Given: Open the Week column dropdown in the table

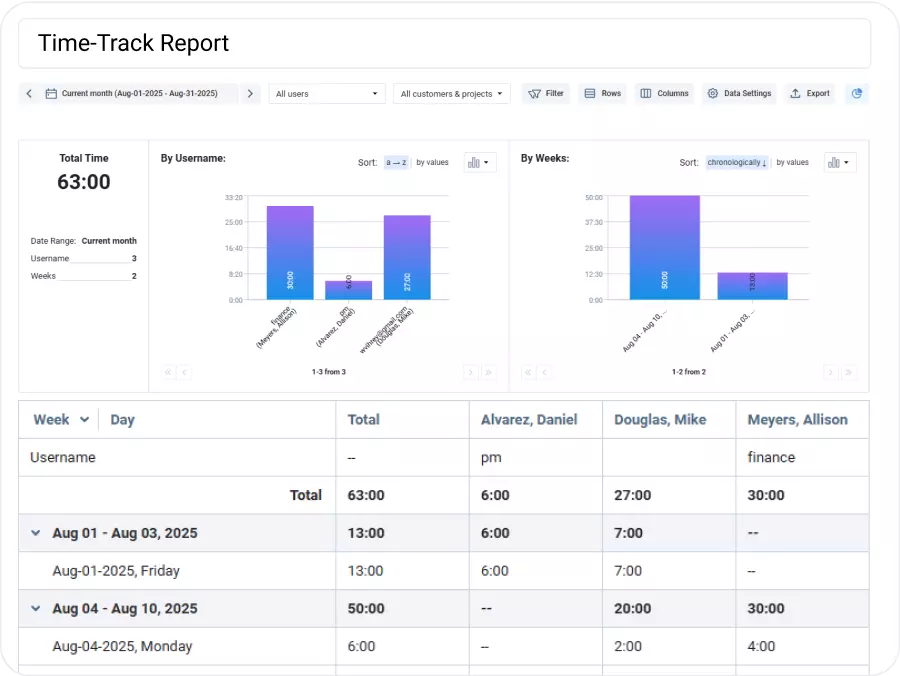Looking at the screenshot, I should click(82, 419).
